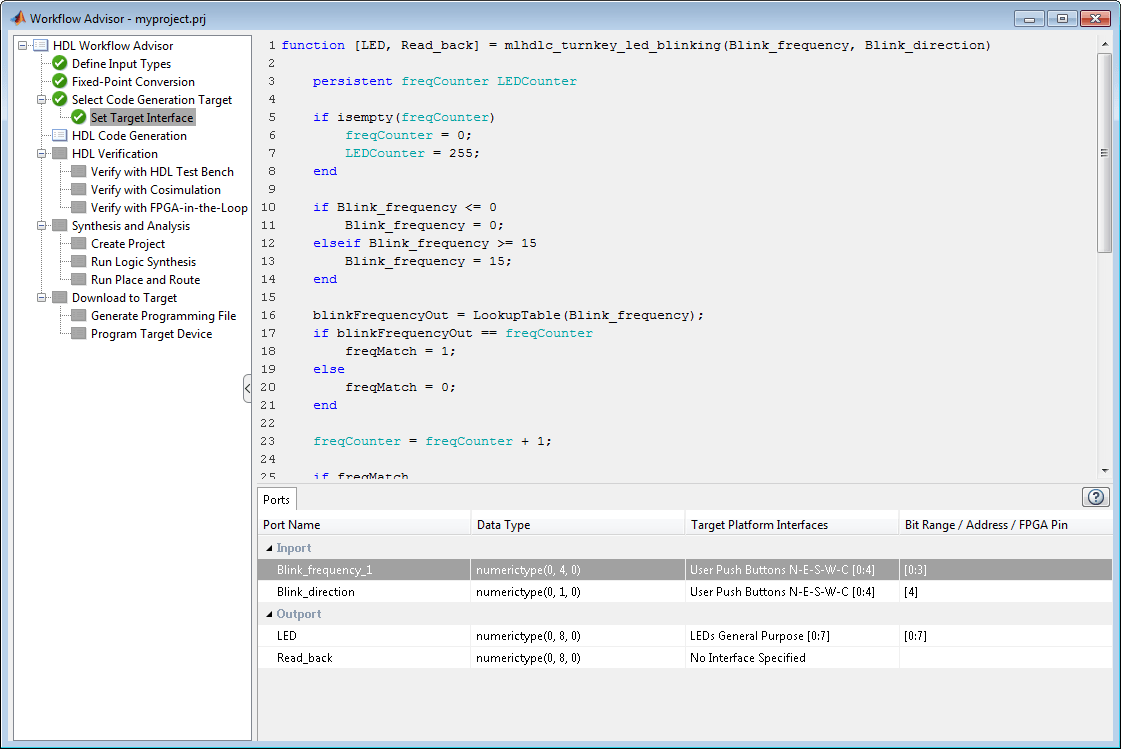Click green check icon beside Fixed-Point Conversion
The image size is (1121, 749).
click(x=60, y=82)
